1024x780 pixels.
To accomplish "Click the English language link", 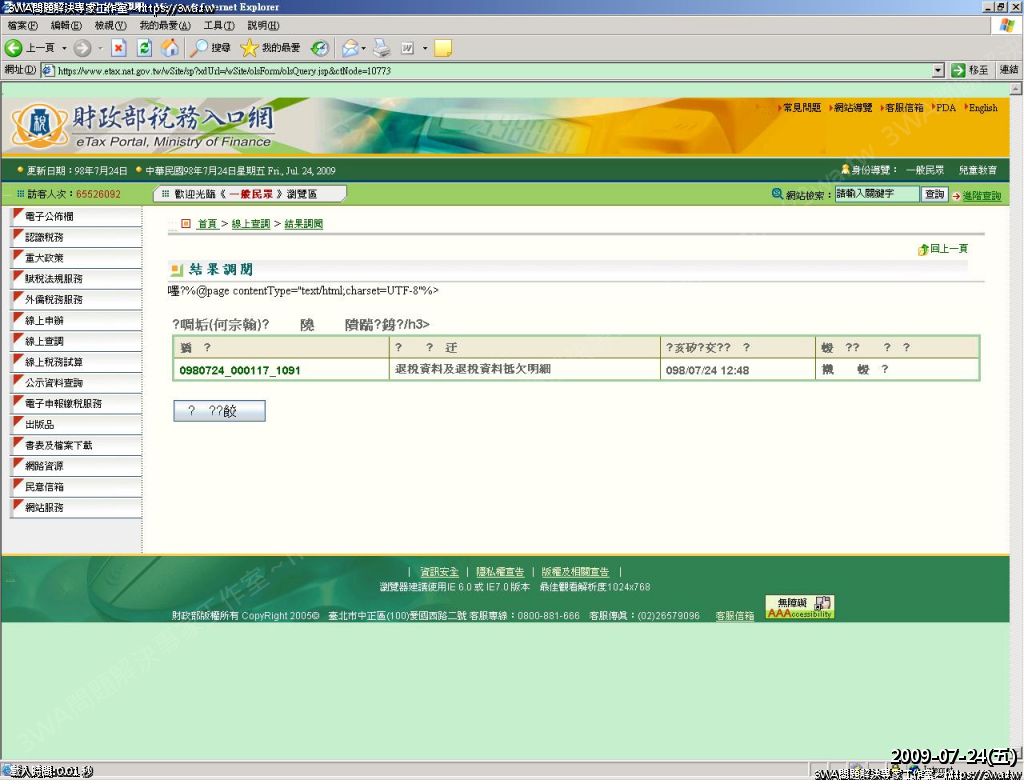I will click(982, 108).
